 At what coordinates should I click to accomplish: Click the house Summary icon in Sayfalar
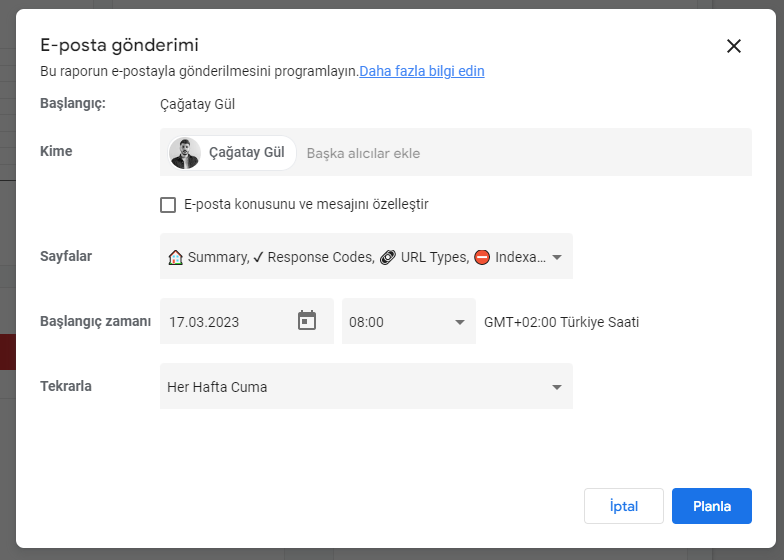pyautogui.click(x=176, y=257)
